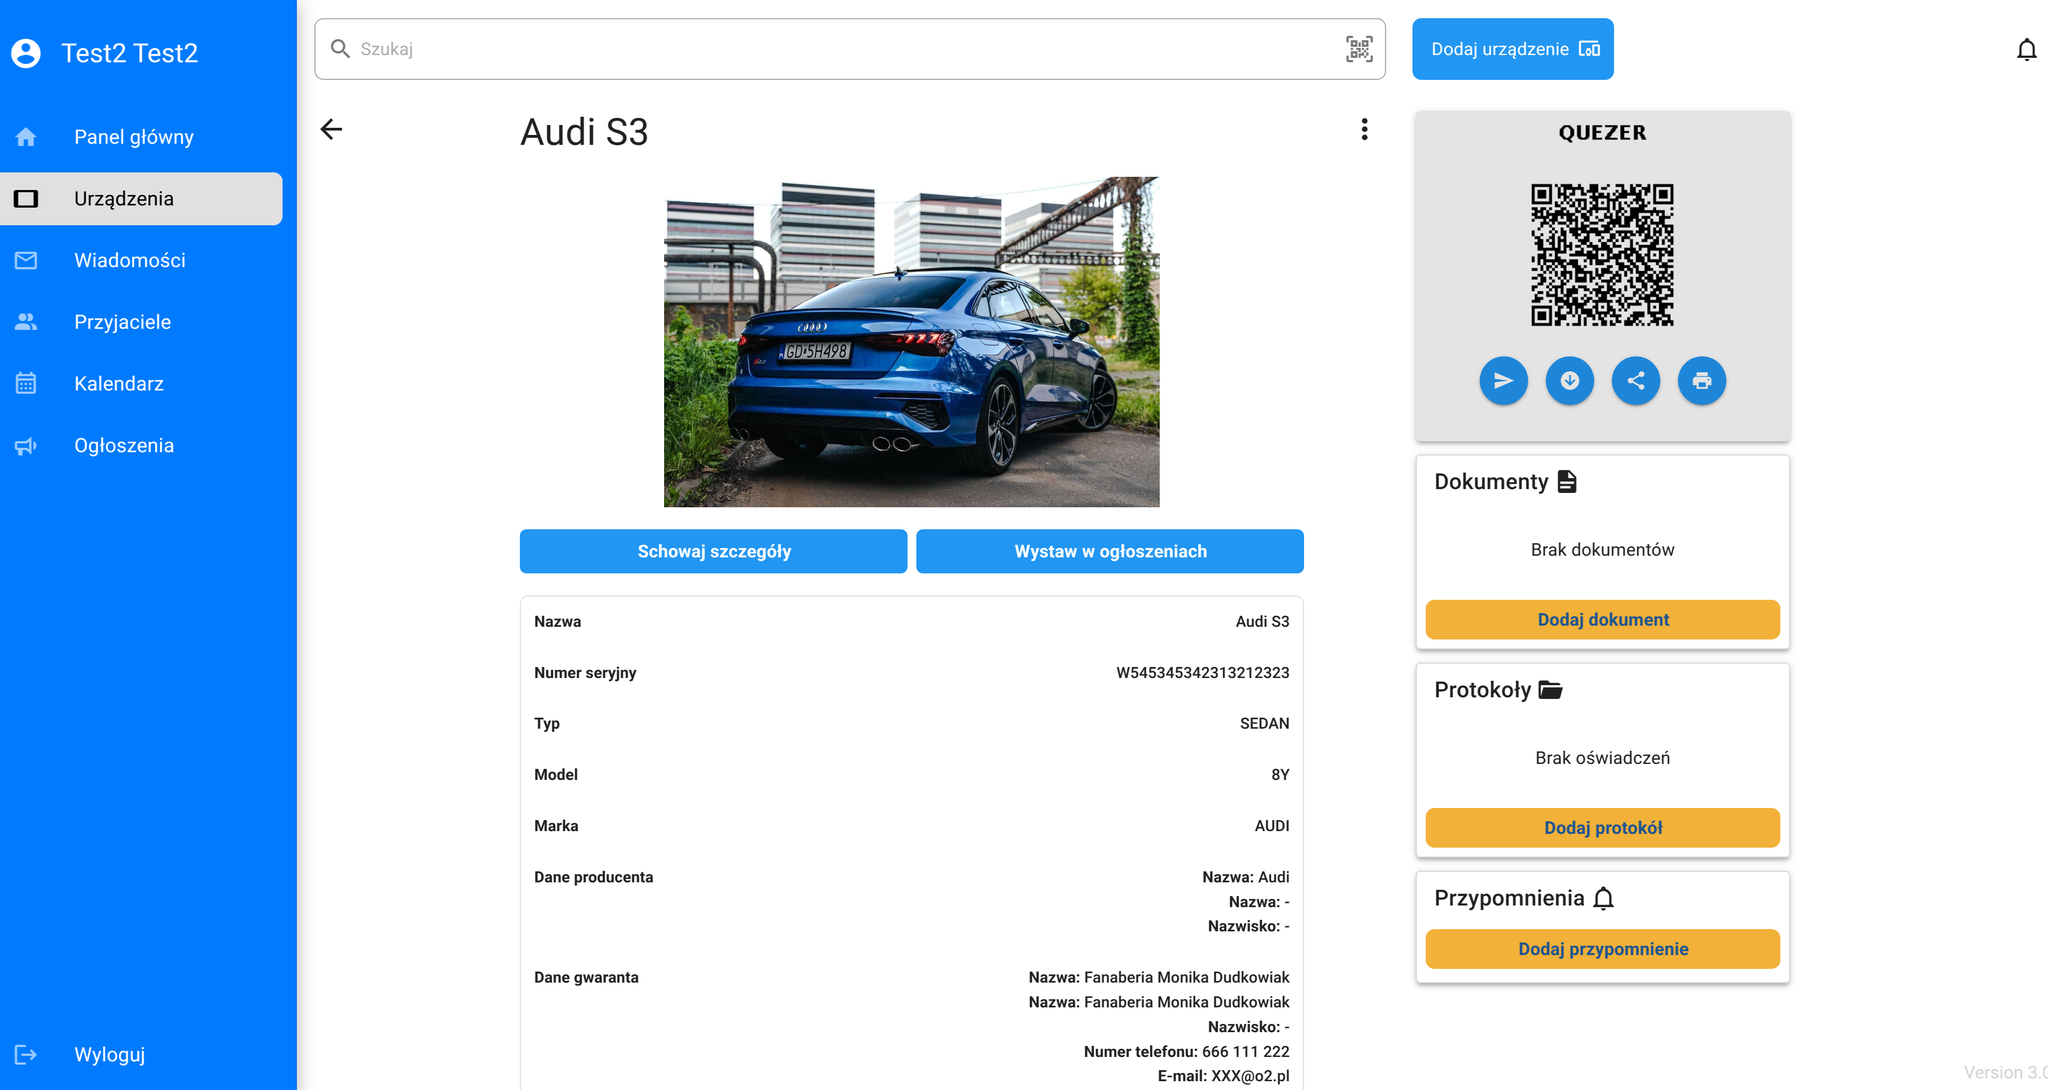
Task: Click the bell icon next to Przypomnienia
Action: pyautogui.click(x=1603, y=898)
